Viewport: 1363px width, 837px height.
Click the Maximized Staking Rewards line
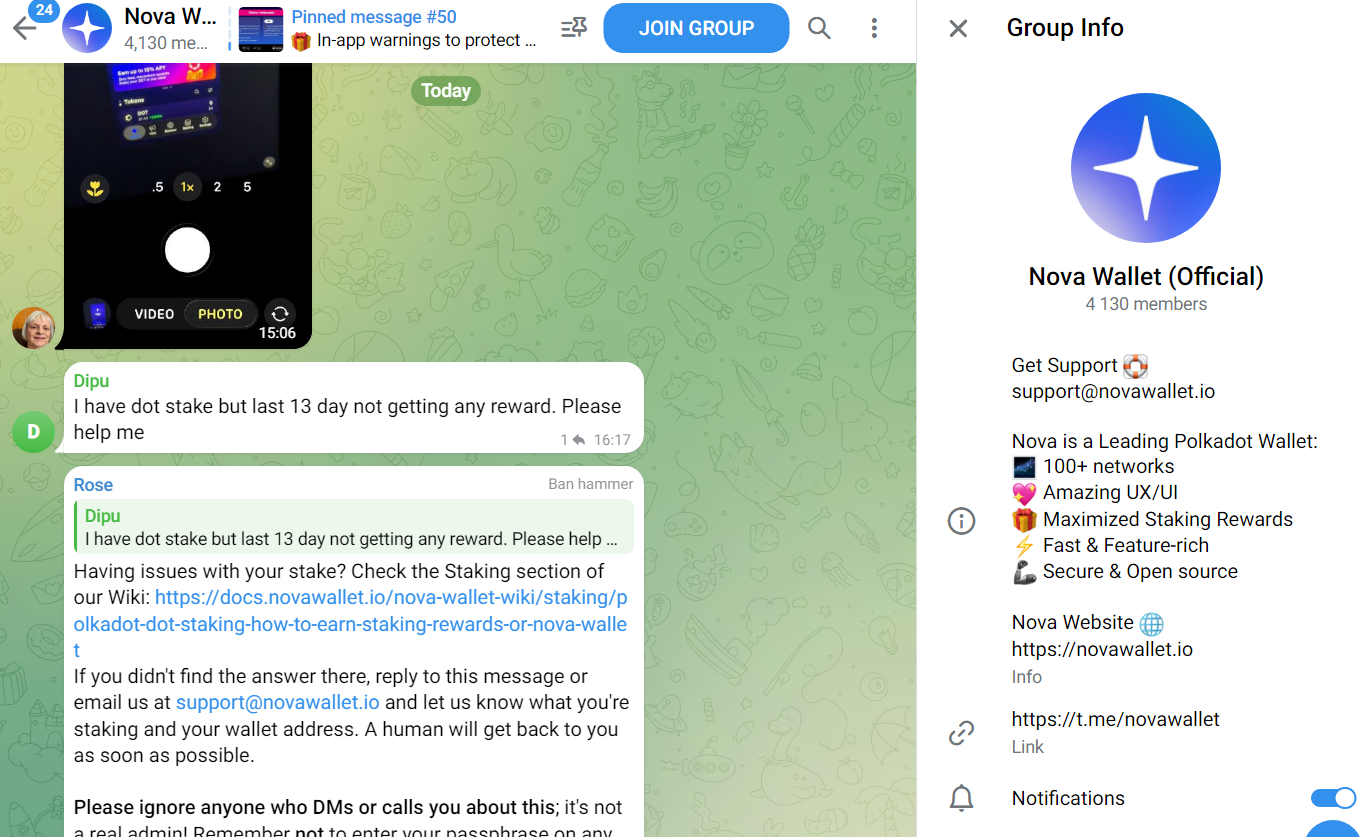click(1152, 519)
